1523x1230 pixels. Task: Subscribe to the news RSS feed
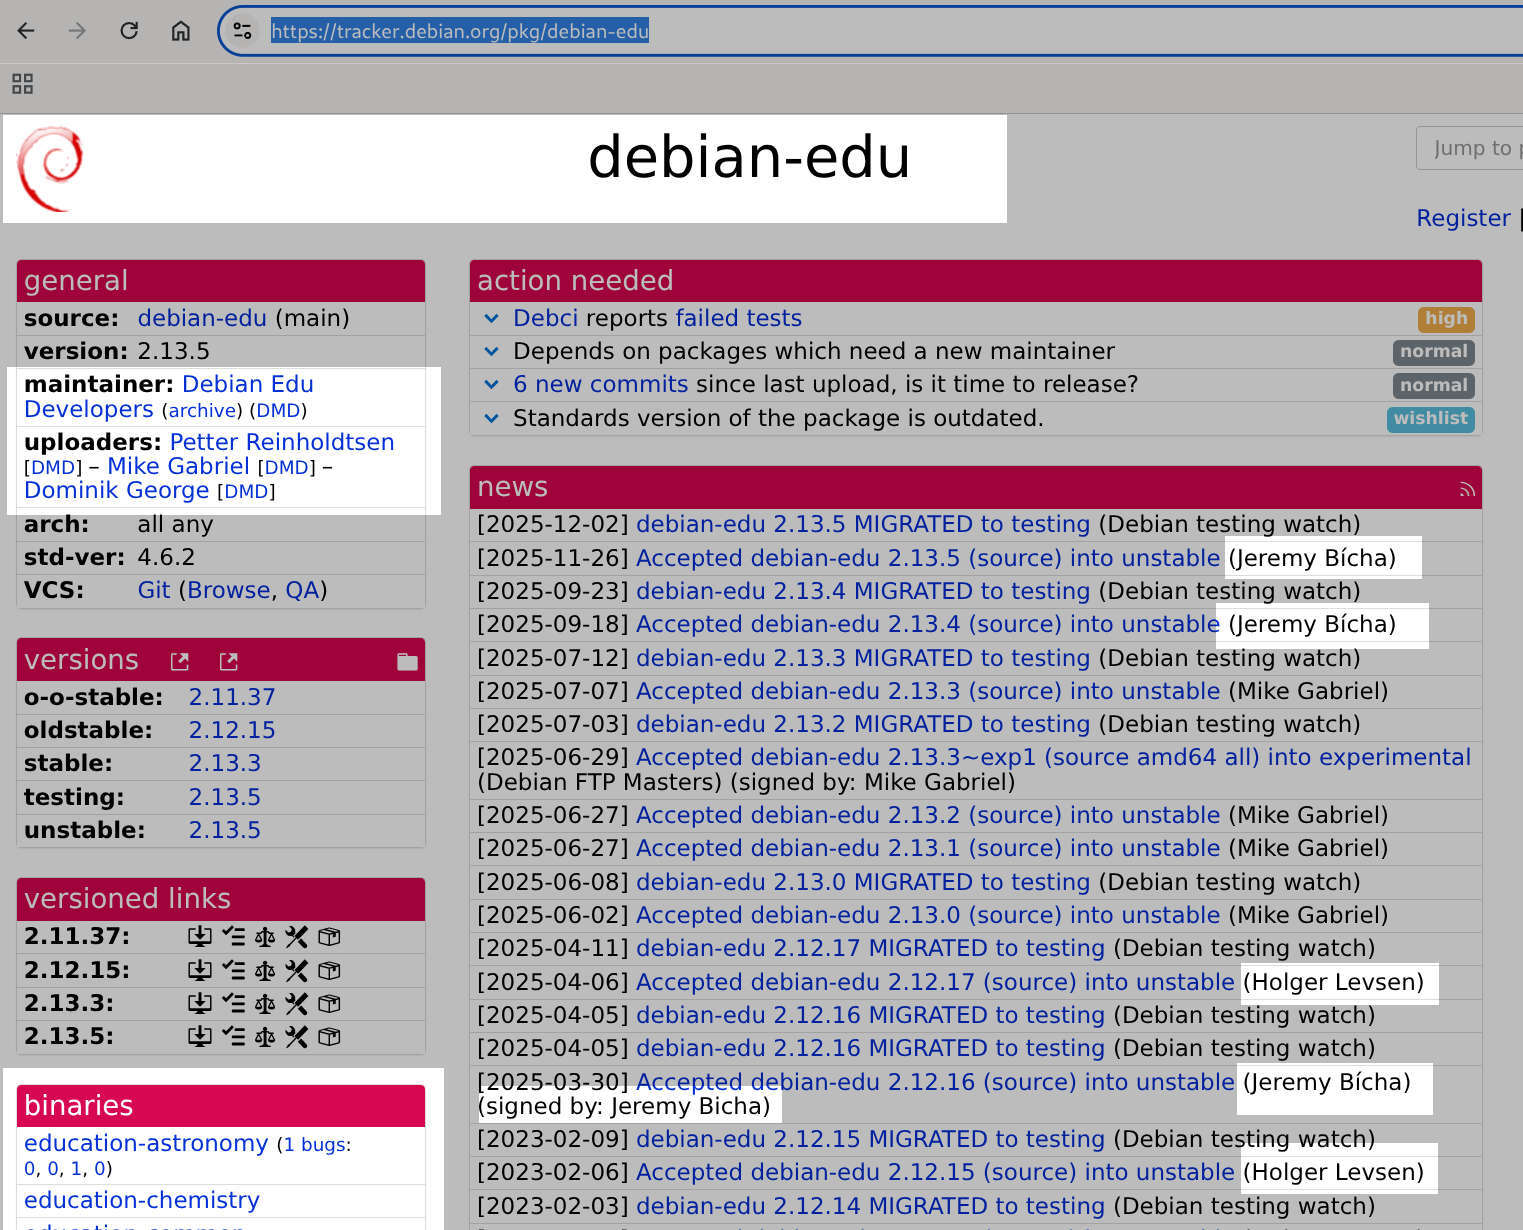[1466, 489]
